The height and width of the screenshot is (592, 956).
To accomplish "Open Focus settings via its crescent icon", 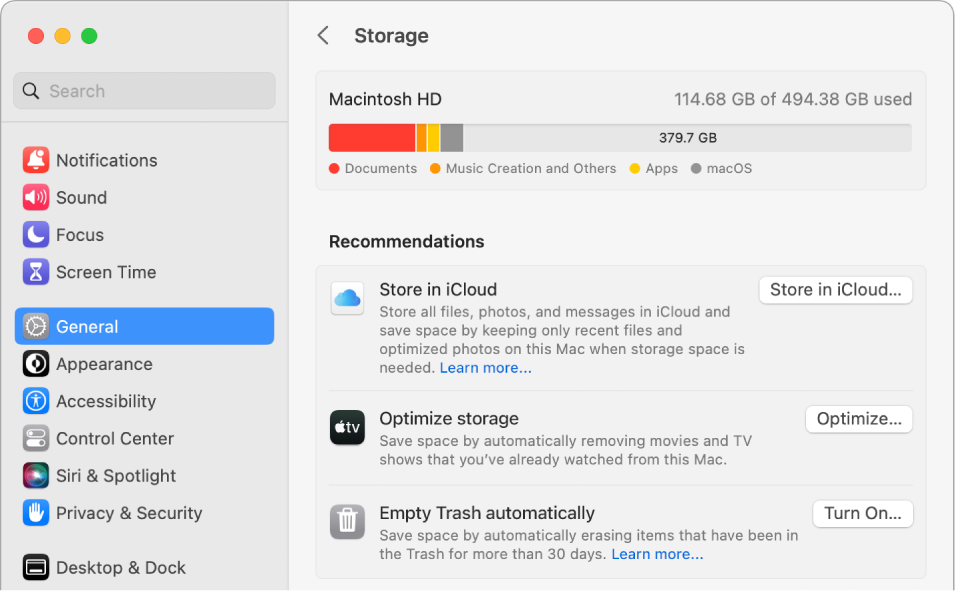I will click(x=36, y=234).
